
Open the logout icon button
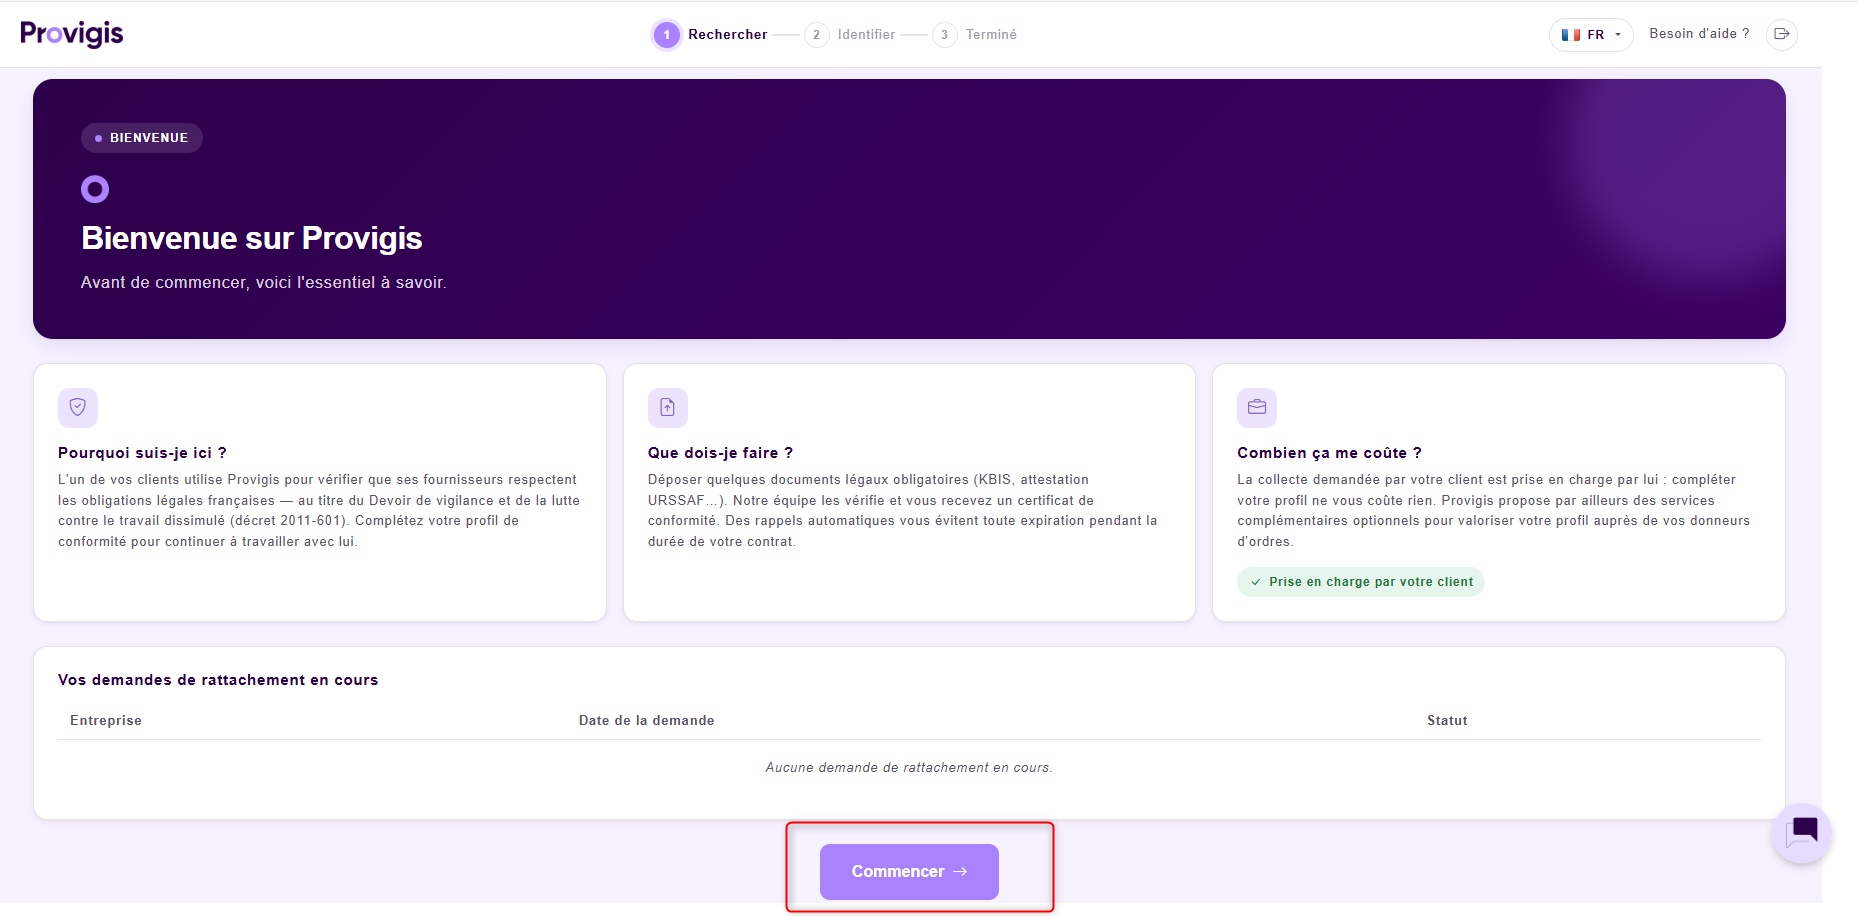(x=1781, y=34)
